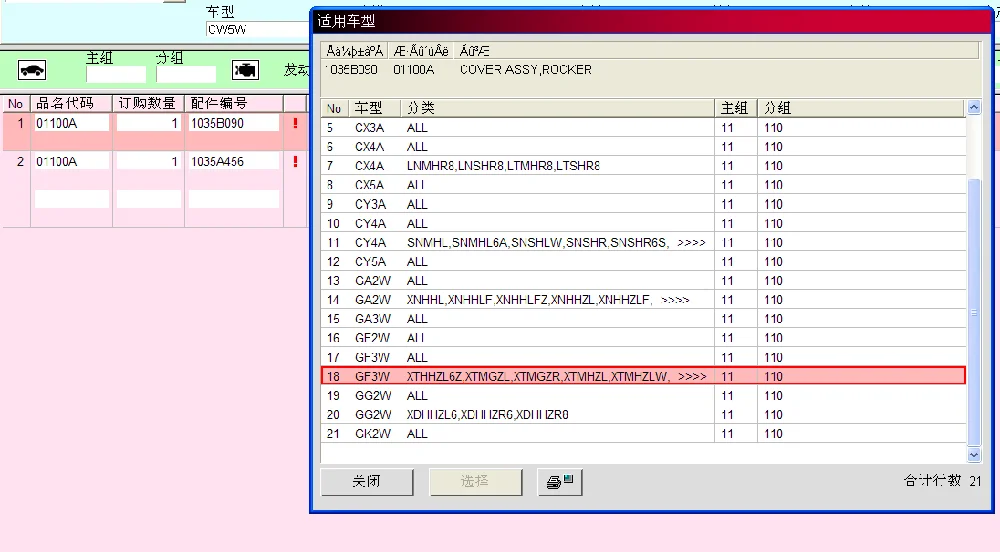The image size is (1000, 552).
Task: Click red exclamation mark in row 1
Action: 295,123
